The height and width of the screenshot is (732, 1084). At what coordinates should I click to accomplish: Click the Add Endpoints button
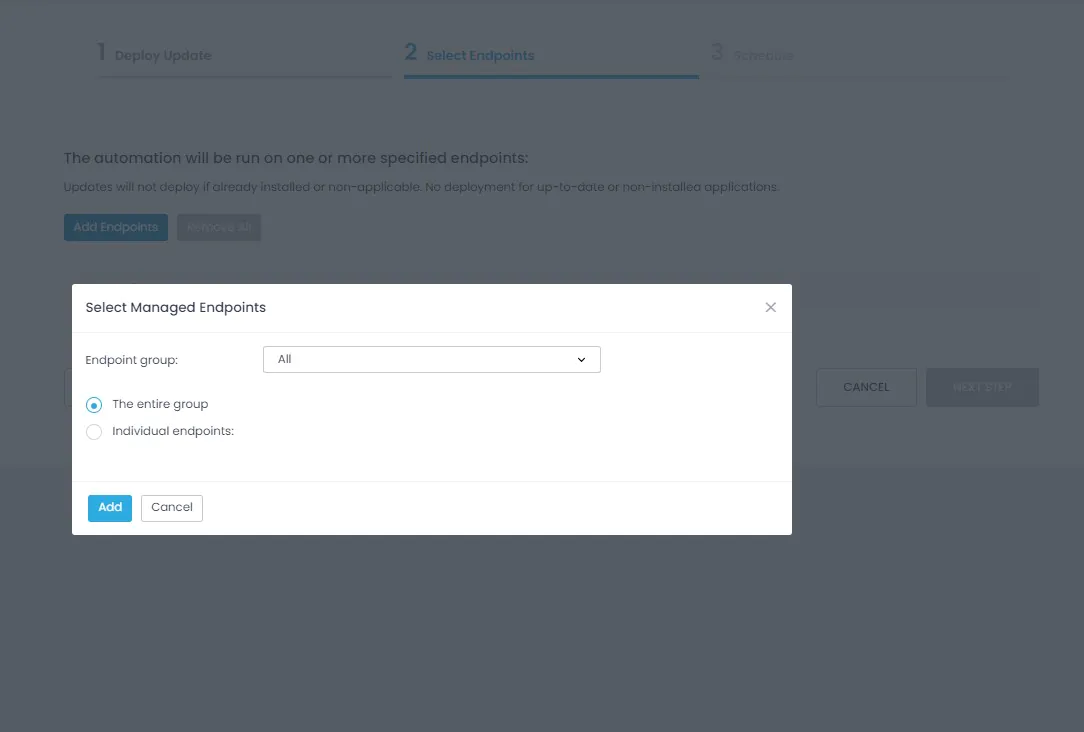point(115,227)
